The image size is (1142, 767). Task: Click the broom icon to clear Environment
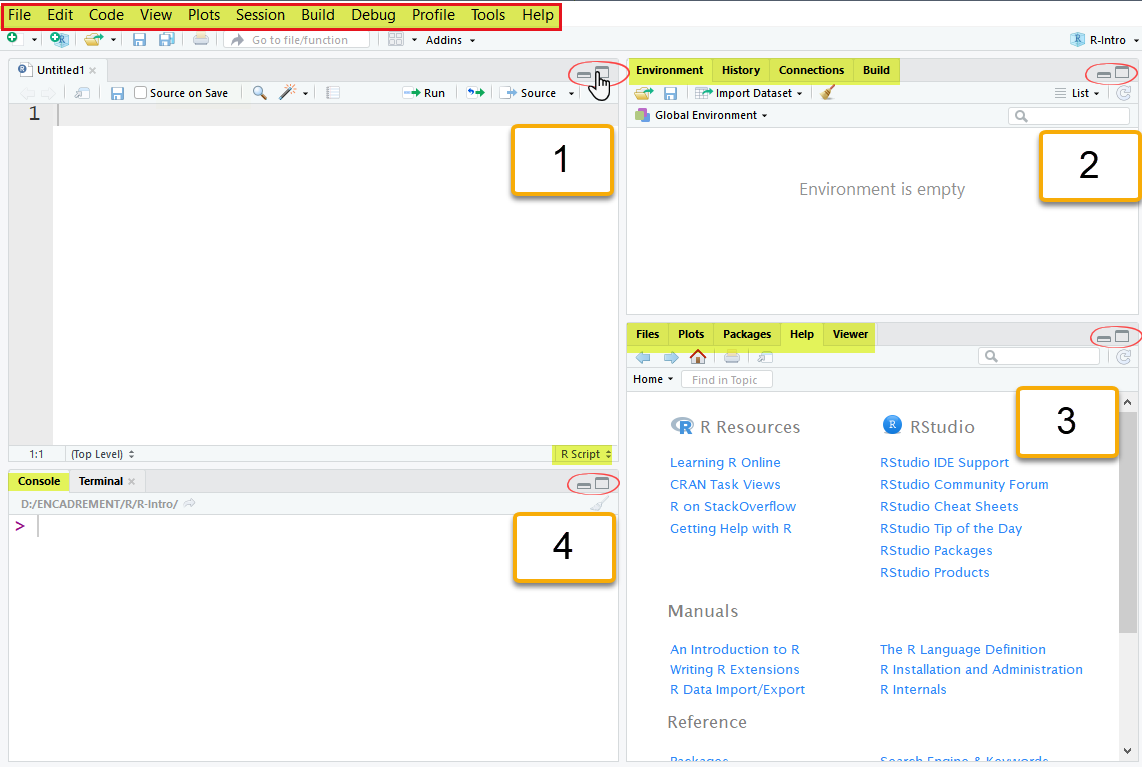click(827, 93)
